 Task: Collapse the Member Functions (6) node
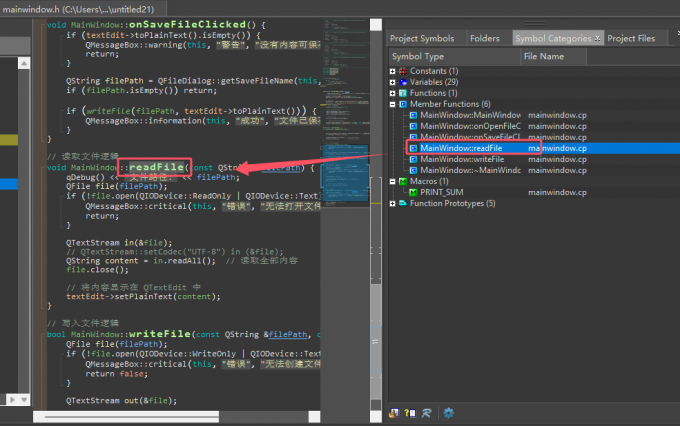click(x=392, y=104)
